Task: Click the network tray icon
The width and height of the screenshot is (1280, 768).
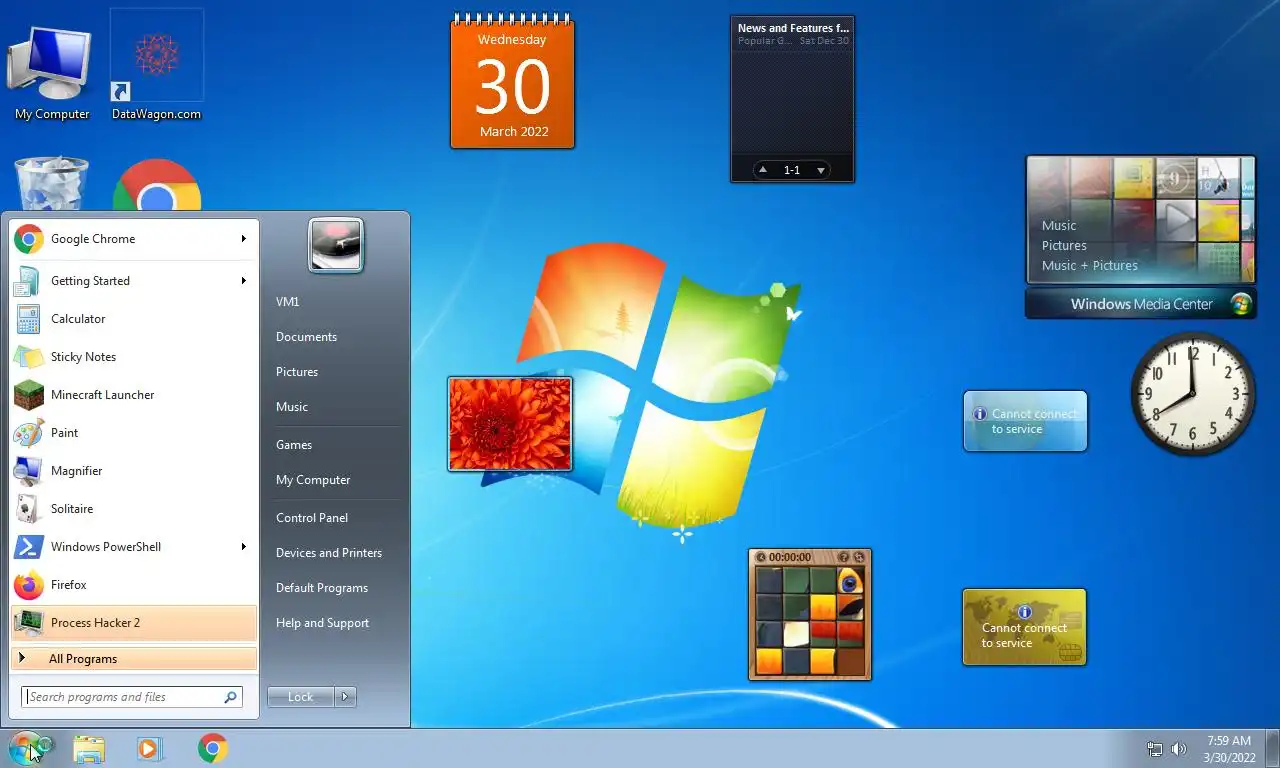Action: pyautogui.click(x=1154, y=749)
